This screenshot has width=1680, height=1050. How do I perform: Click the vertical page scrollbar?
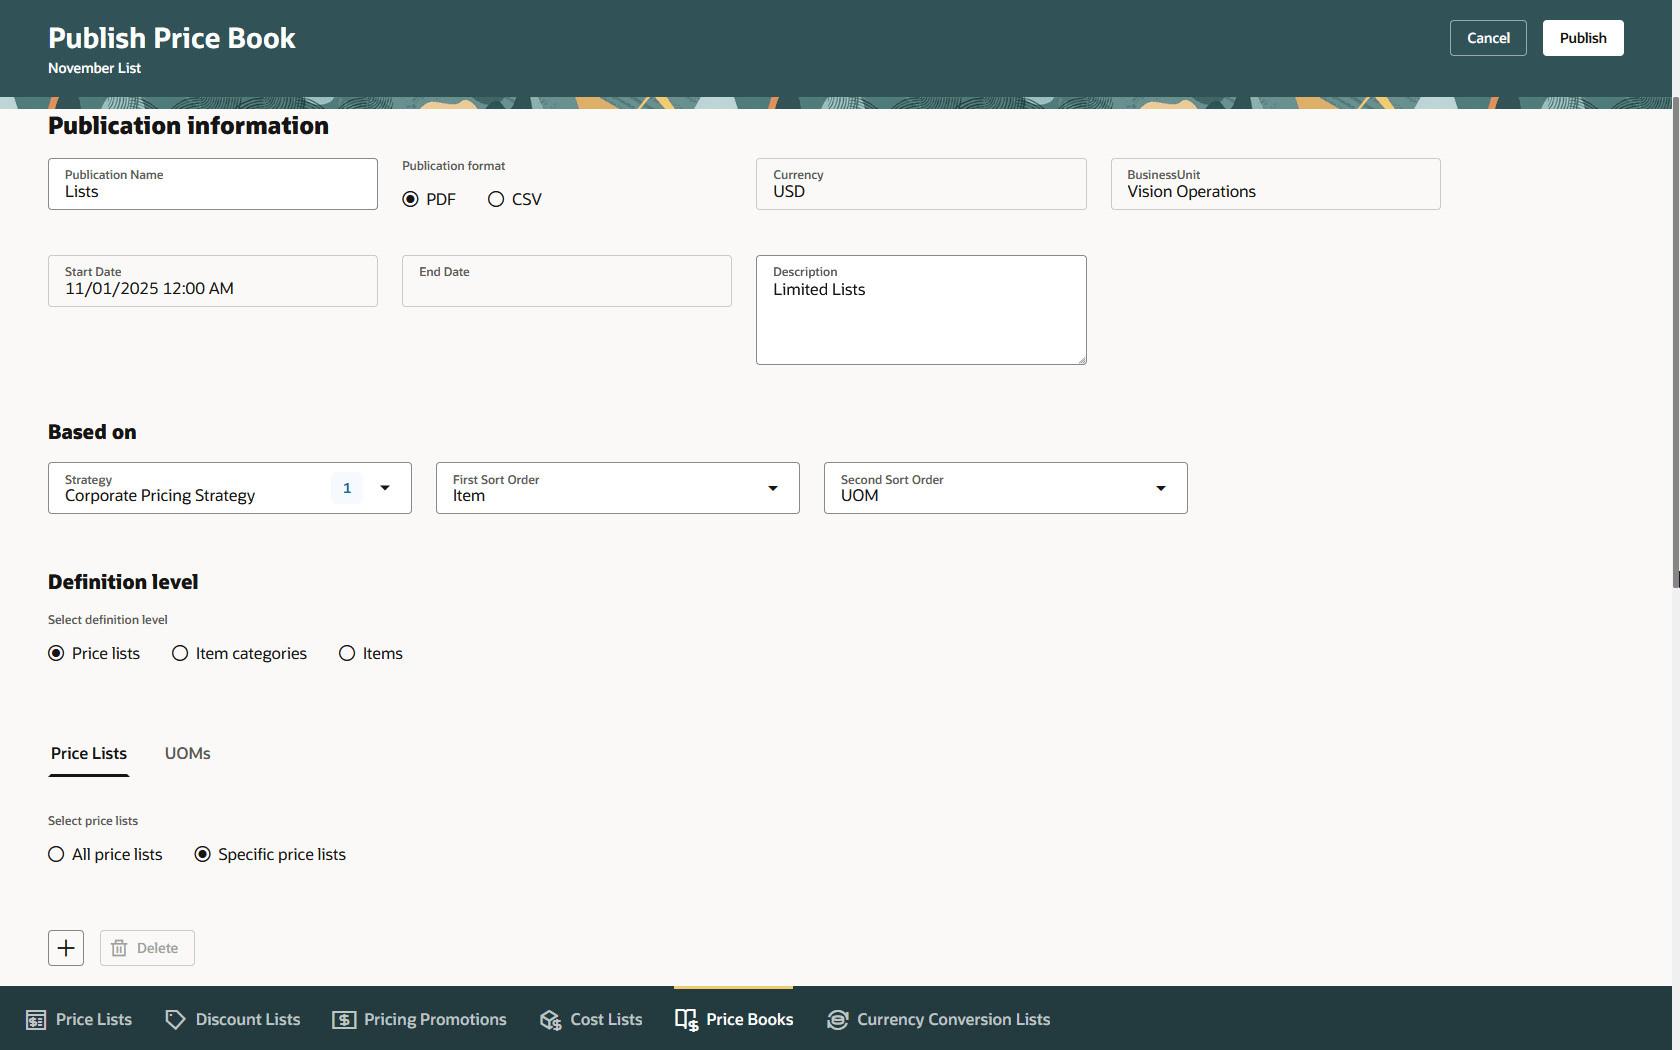(1676, 342)
